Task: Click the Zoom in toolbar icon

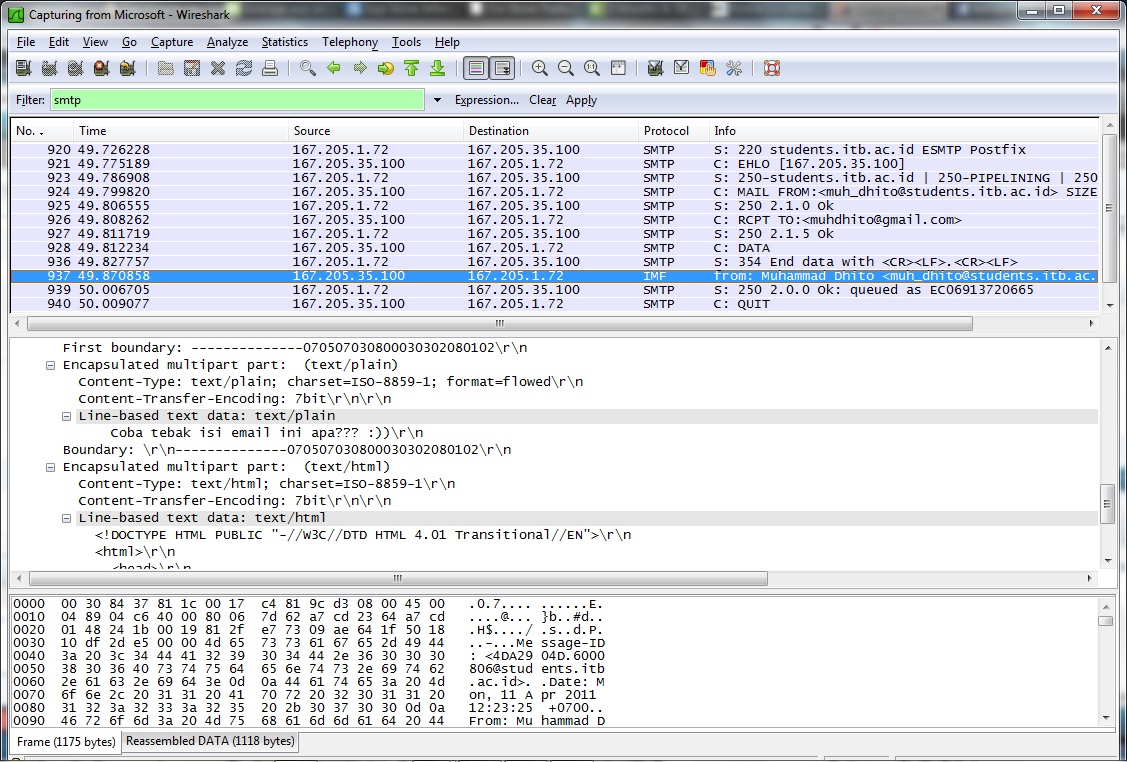Action: tap(540, 69)
